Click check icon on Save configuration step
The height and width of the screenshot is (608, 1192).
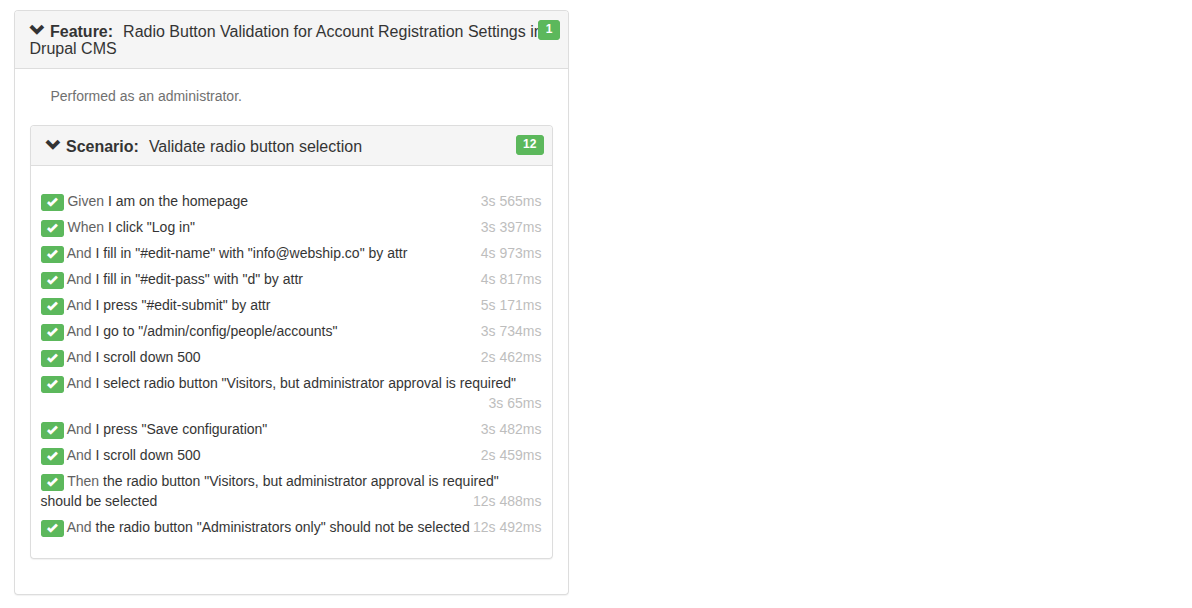click(x=52, y=430)
